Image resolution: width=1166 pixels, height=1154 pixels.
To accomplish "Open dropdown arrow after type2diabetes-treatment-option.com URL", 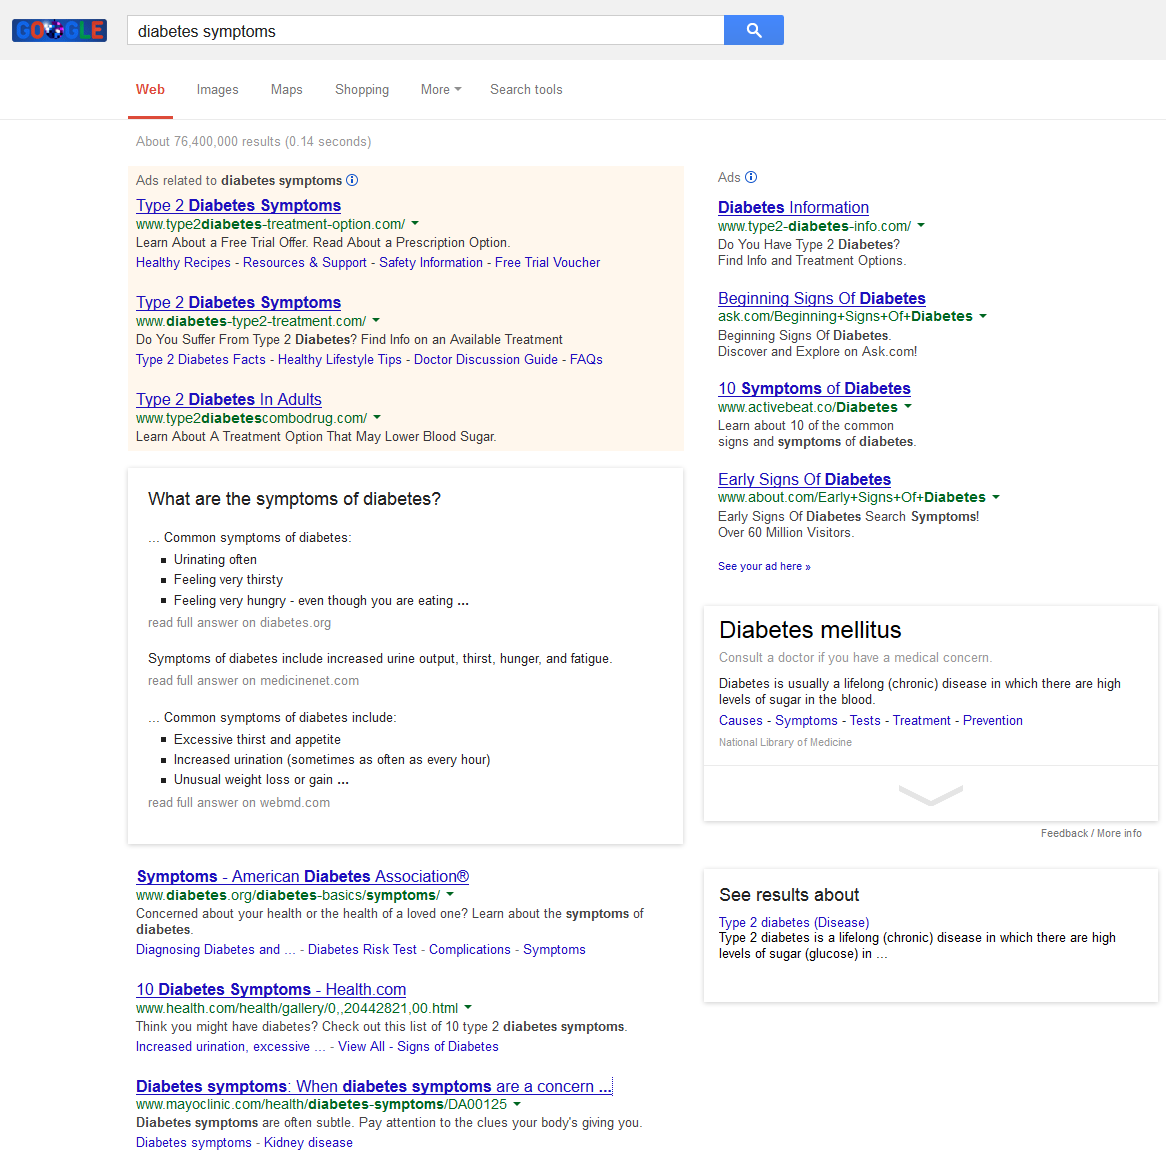I will (415, 223).
